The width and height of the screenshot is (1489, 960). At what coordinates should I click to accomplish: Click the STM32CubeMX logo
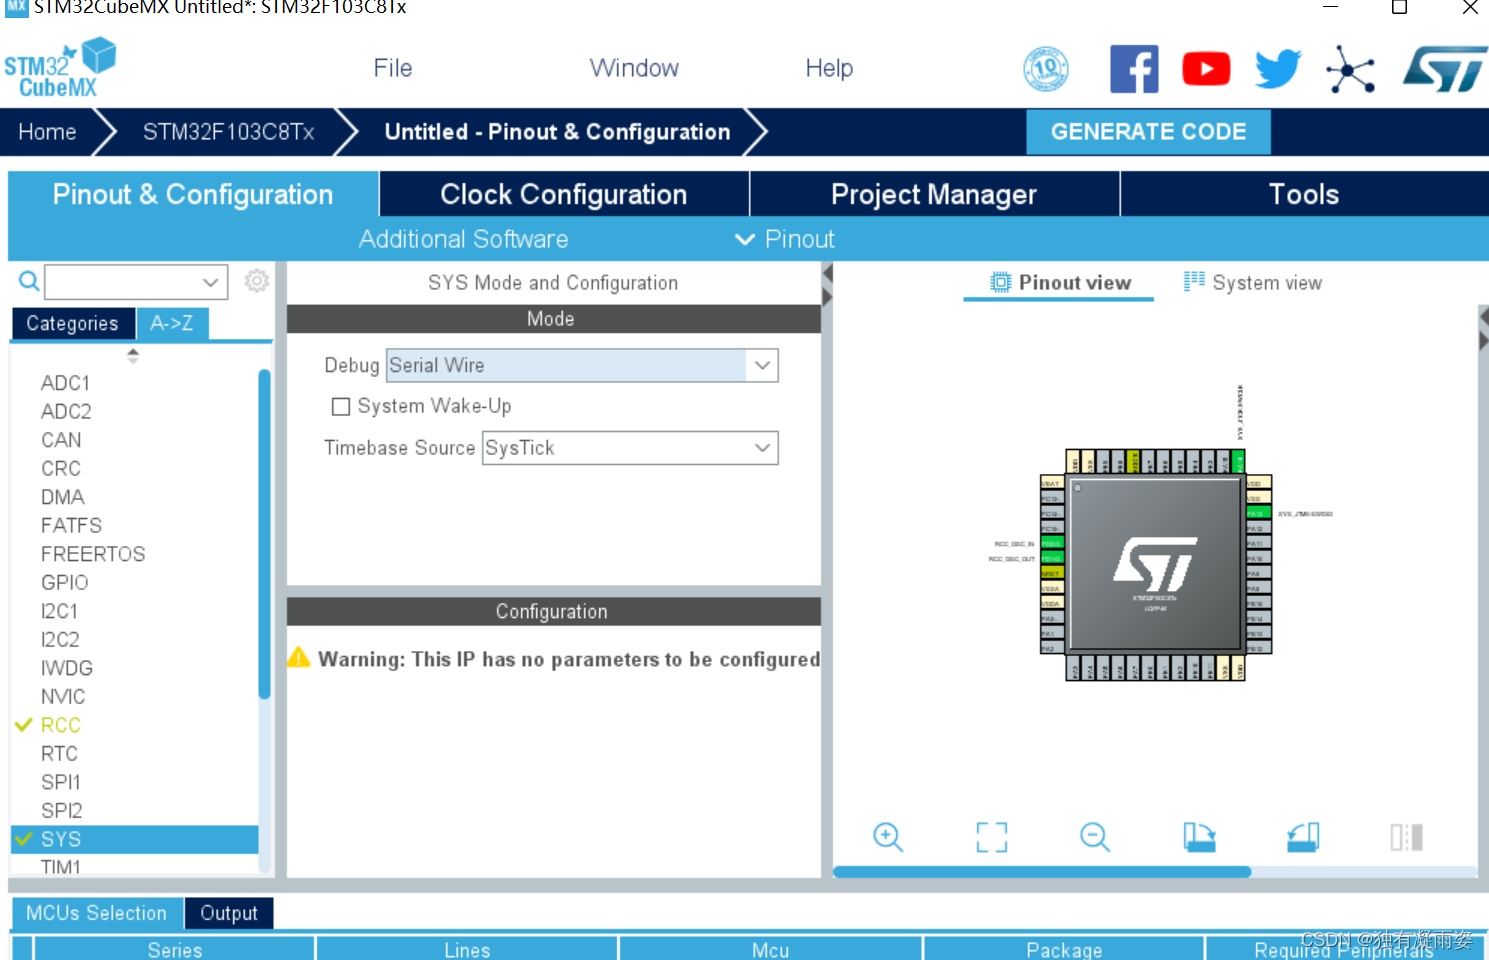point(60,68)
